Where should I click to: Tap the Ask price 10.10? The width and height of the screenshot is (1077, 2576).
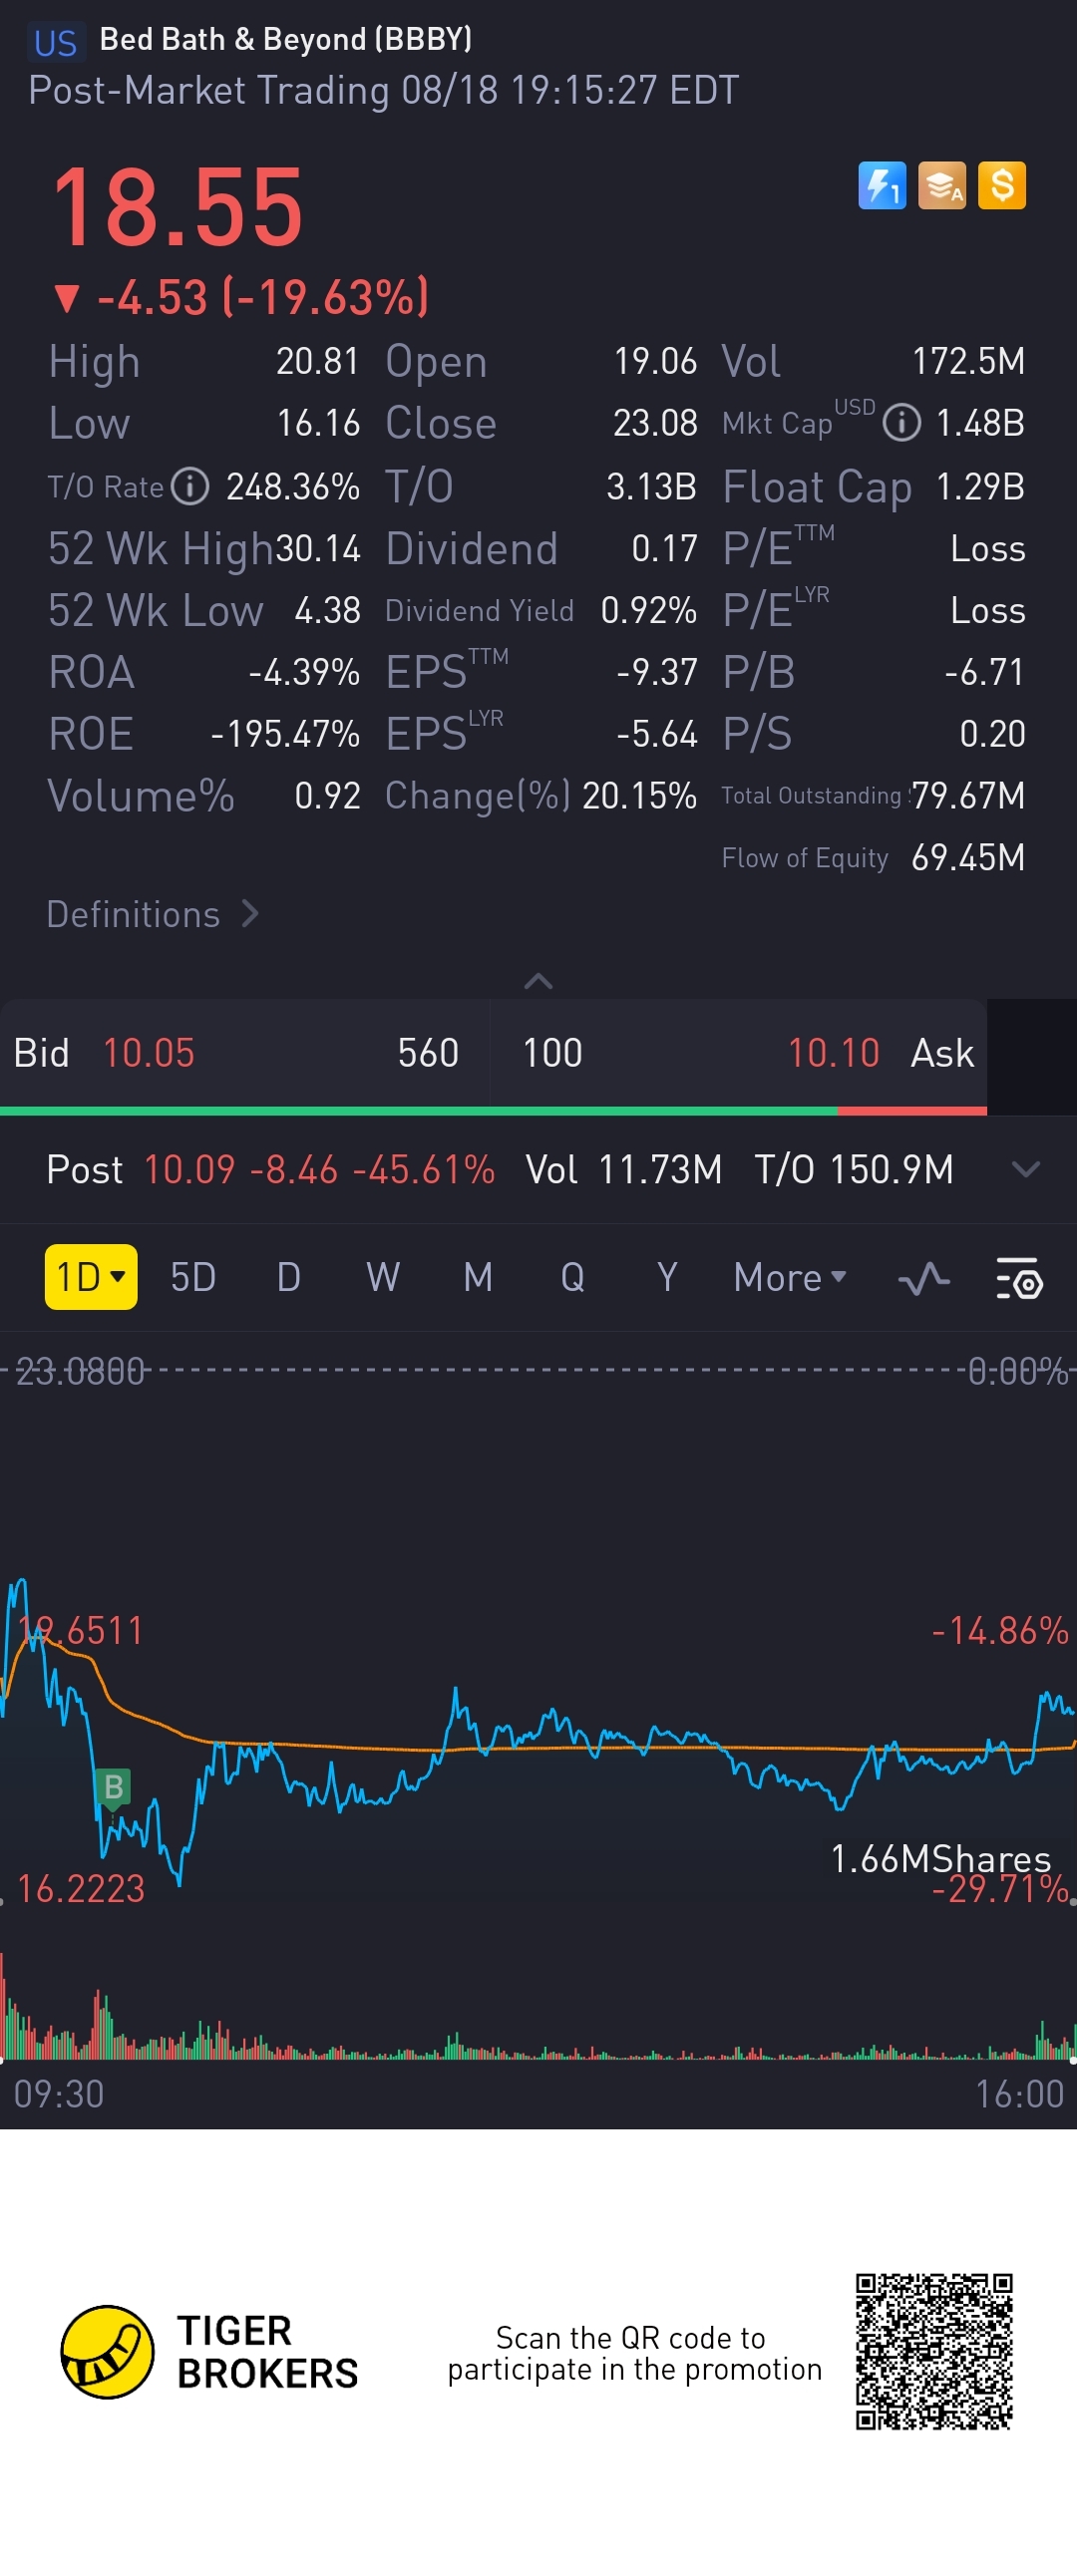pyautogui.click(x=833, y=1053)
